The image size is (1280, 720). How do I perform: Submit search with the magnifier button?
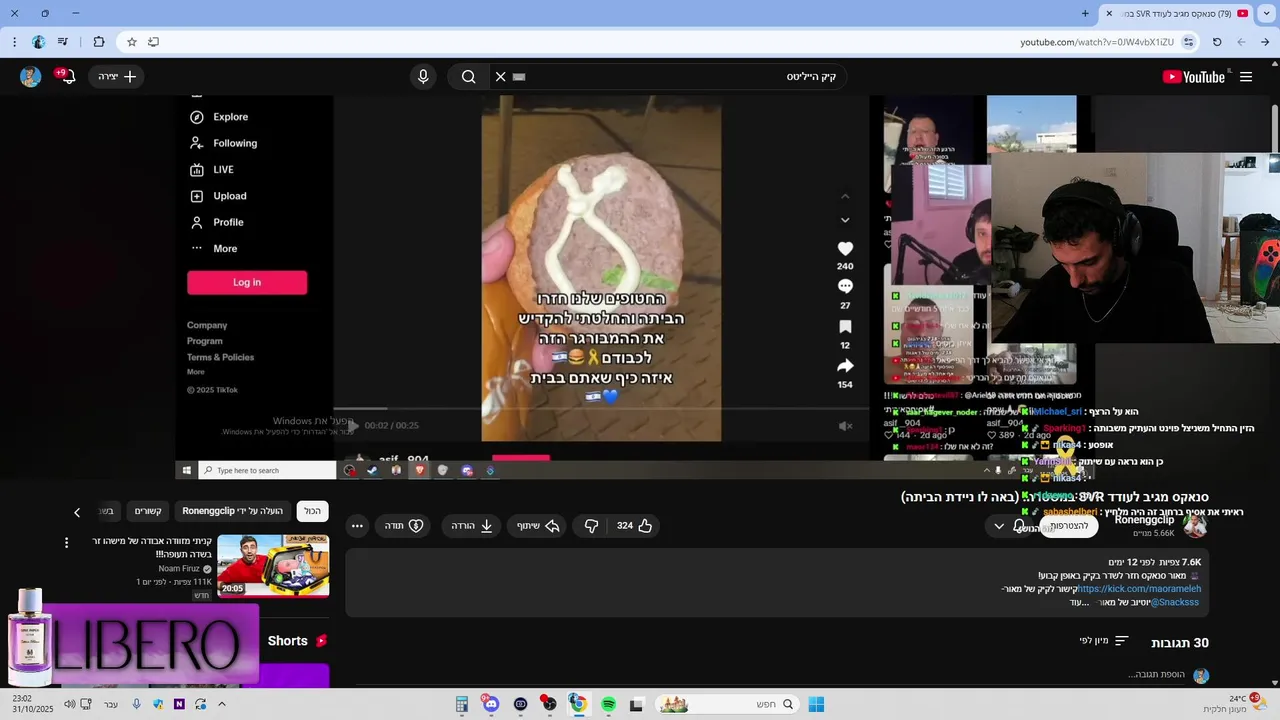pyautogui.click(x=468, y=77)
